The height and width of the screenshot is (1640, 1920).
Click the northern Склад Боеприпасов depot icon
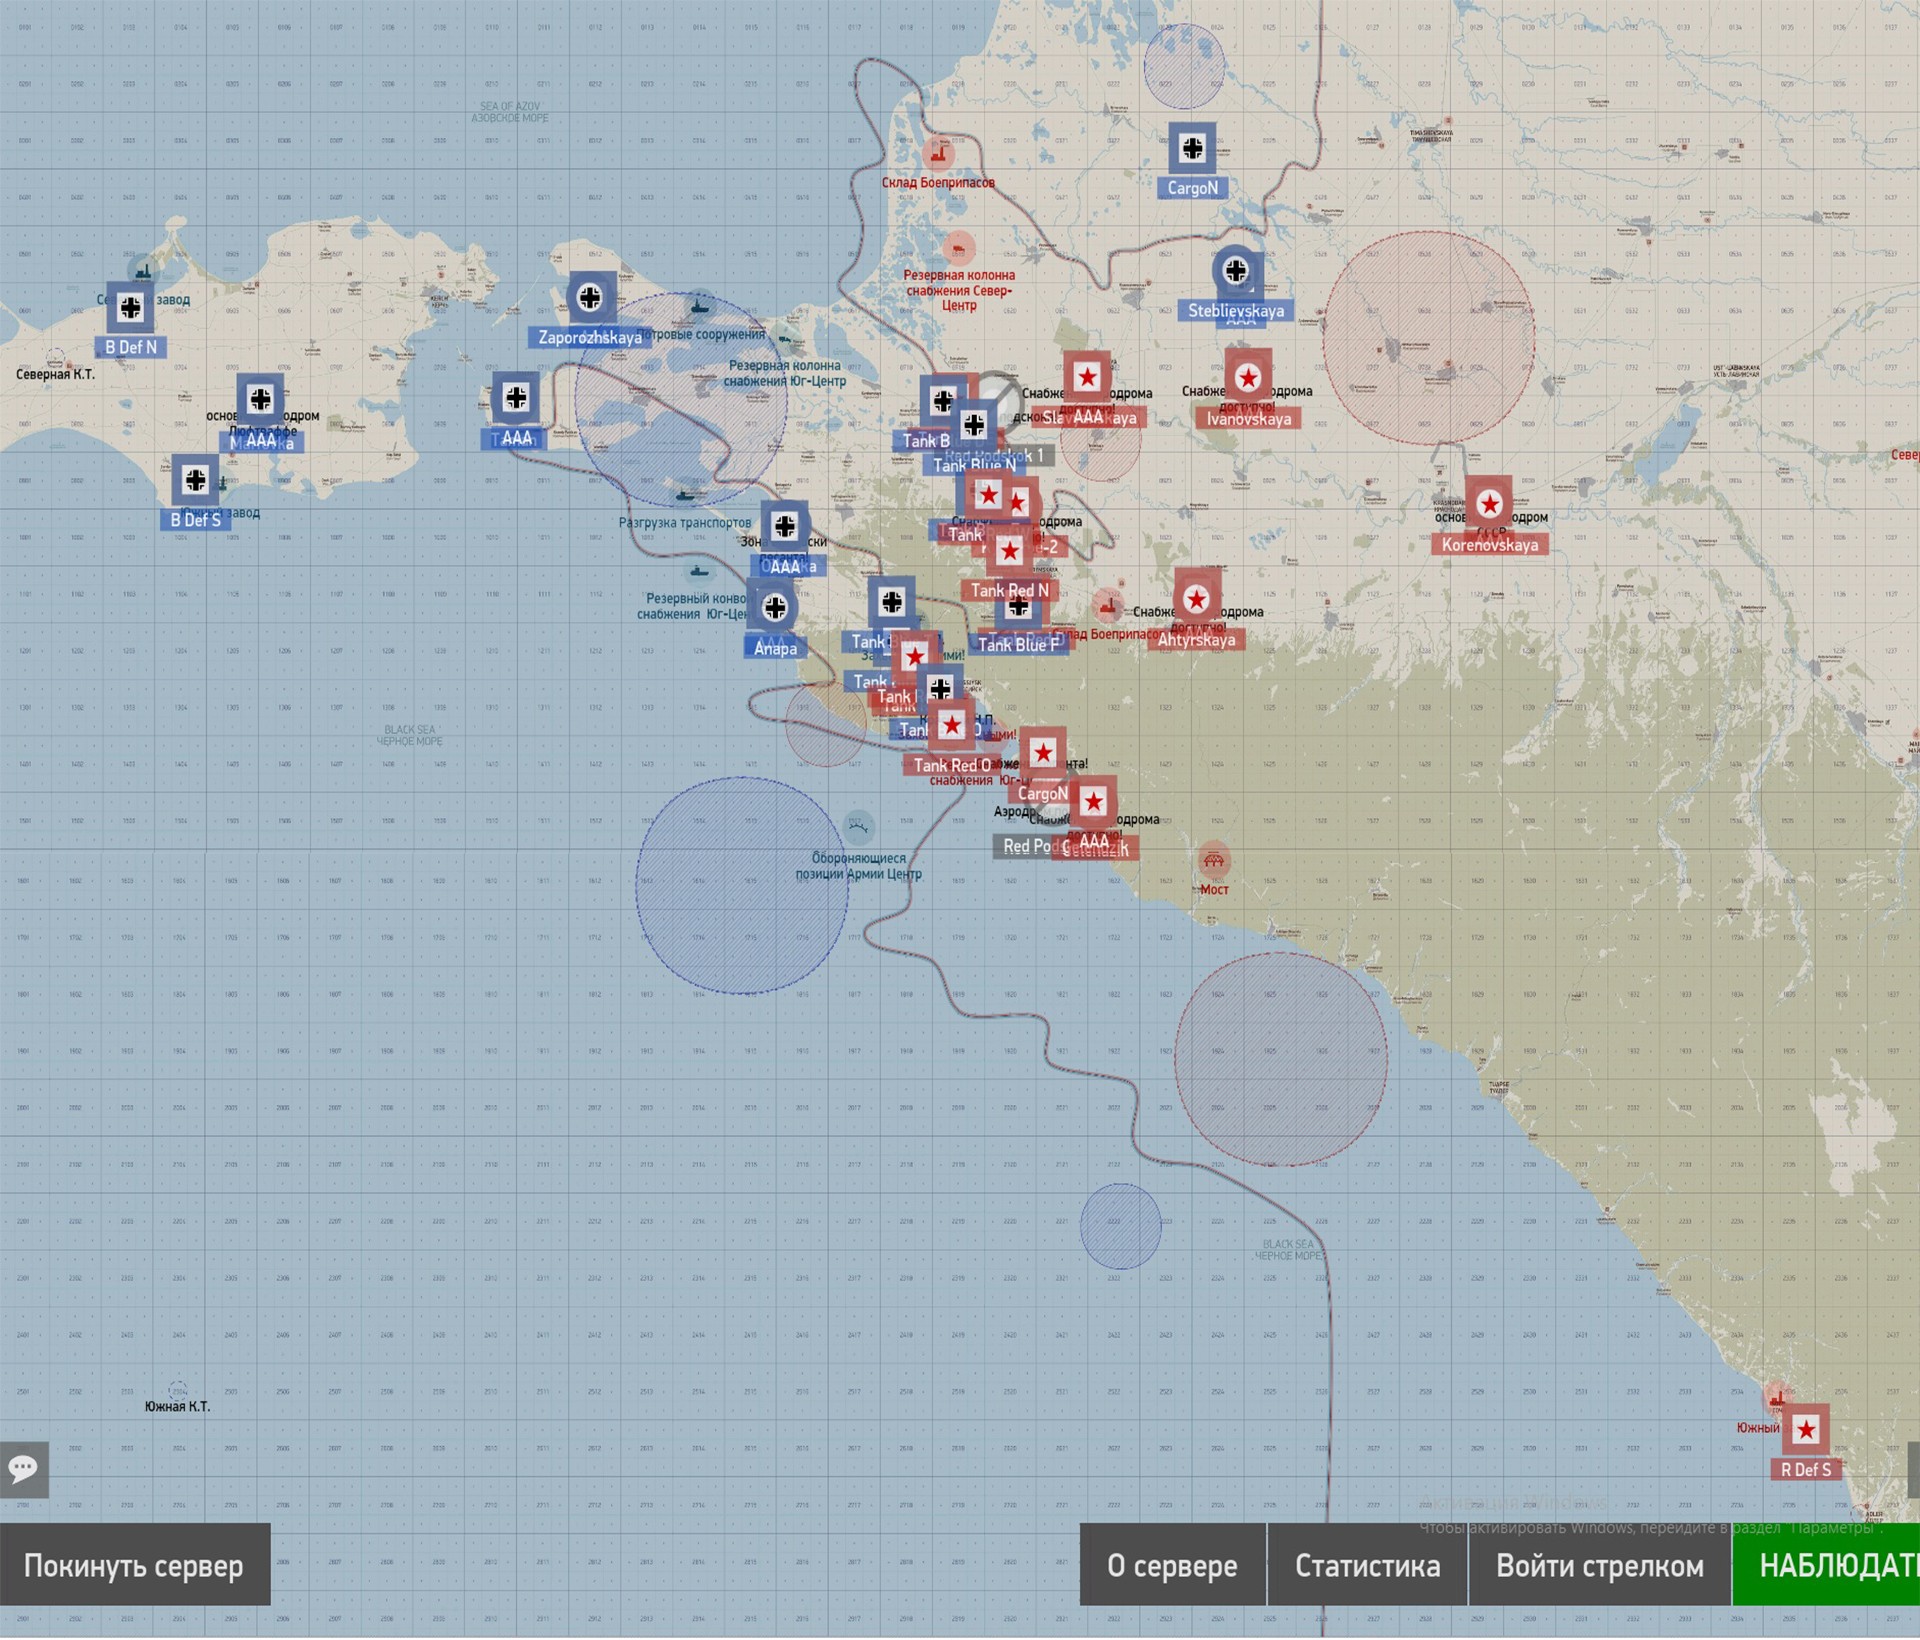[938, 154]
